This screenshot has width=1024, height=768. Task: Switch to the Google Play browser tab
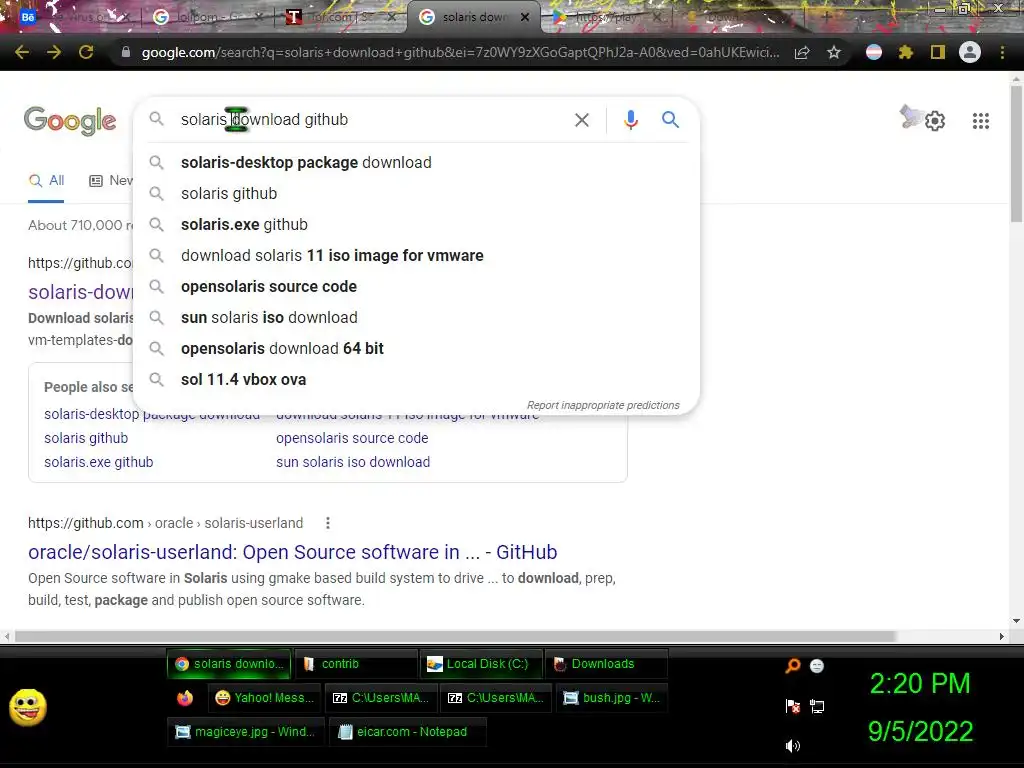click(607, 17)
